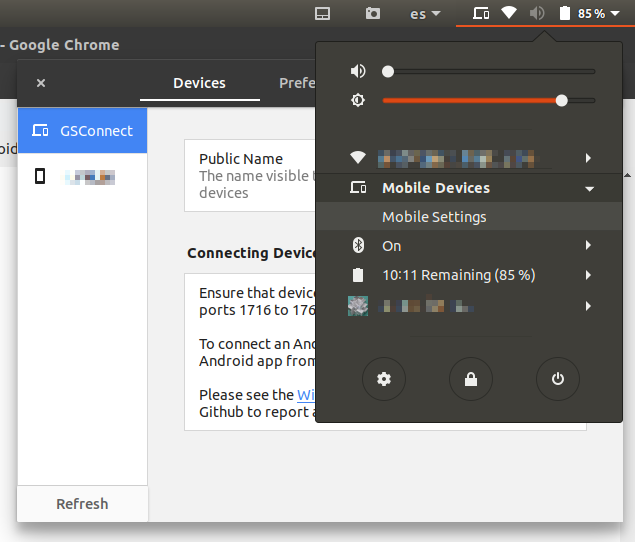
Task: Expand the Wi-Fi network submenu arrow
Action: coord(588,158)
